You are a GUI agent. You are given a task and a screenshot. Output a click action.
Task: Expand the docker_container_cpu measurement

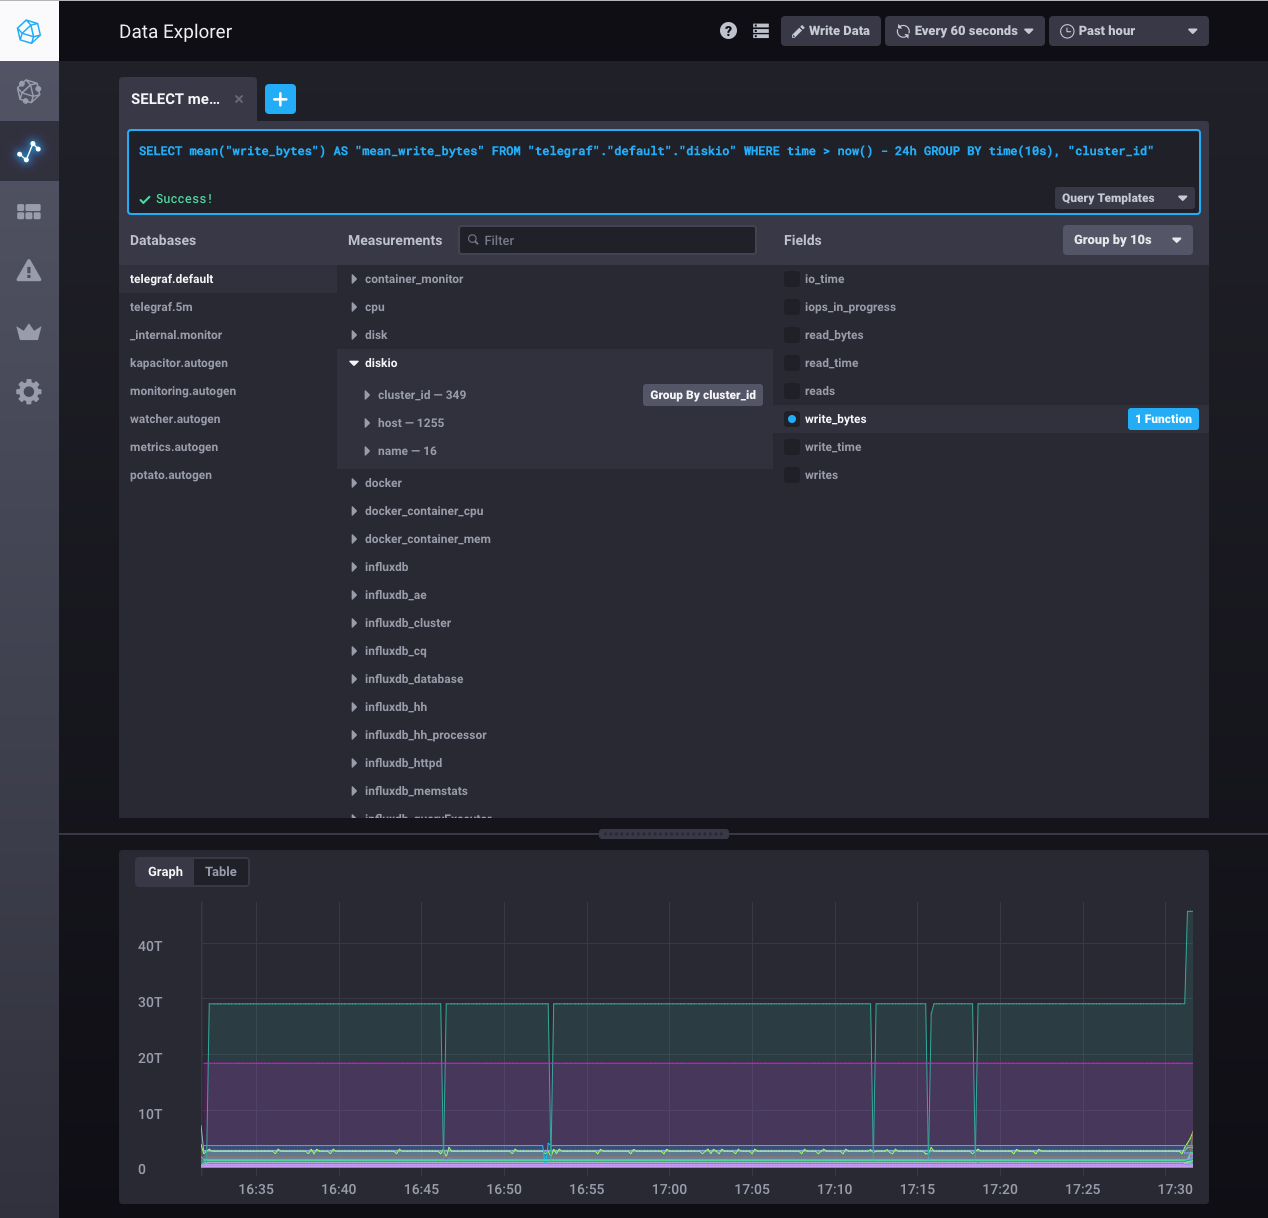point(423,511)
